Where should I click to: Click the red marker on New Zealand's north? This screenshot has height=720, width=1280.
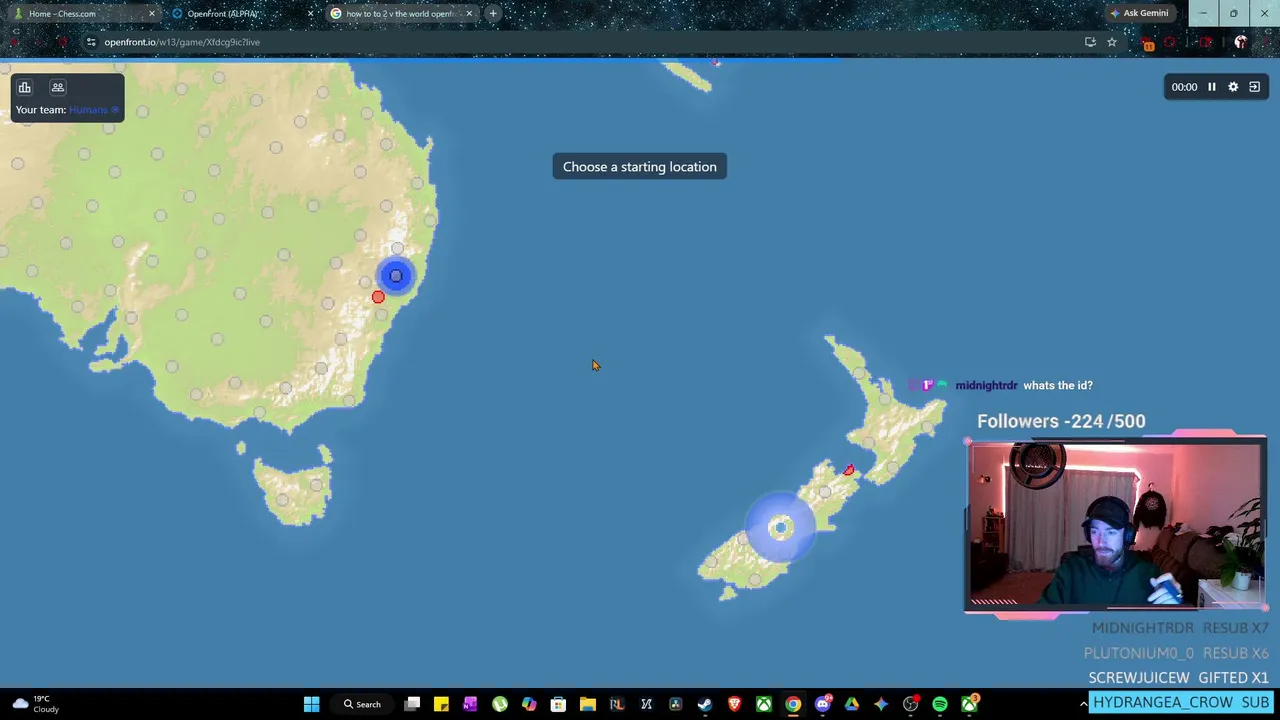pos(849,470)
